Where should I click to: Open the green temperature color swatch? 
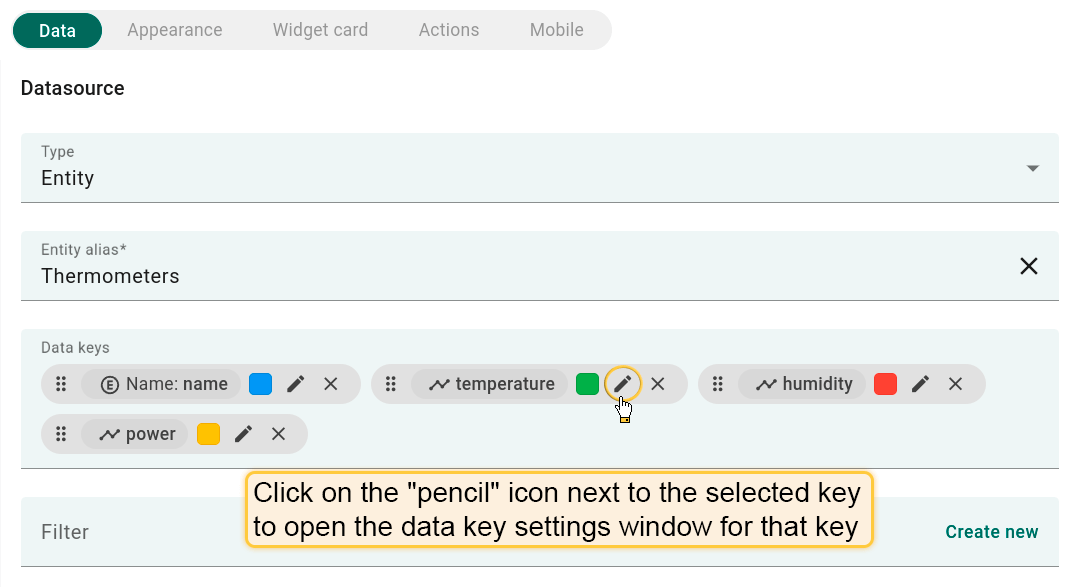[x=587, y=384]
